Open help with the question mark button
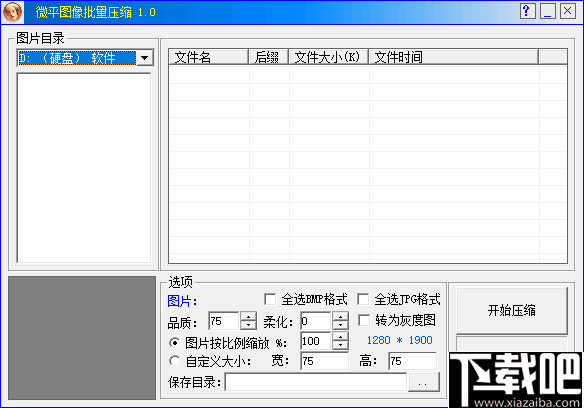Screen dimensions: 584x408 coord(527,11)
